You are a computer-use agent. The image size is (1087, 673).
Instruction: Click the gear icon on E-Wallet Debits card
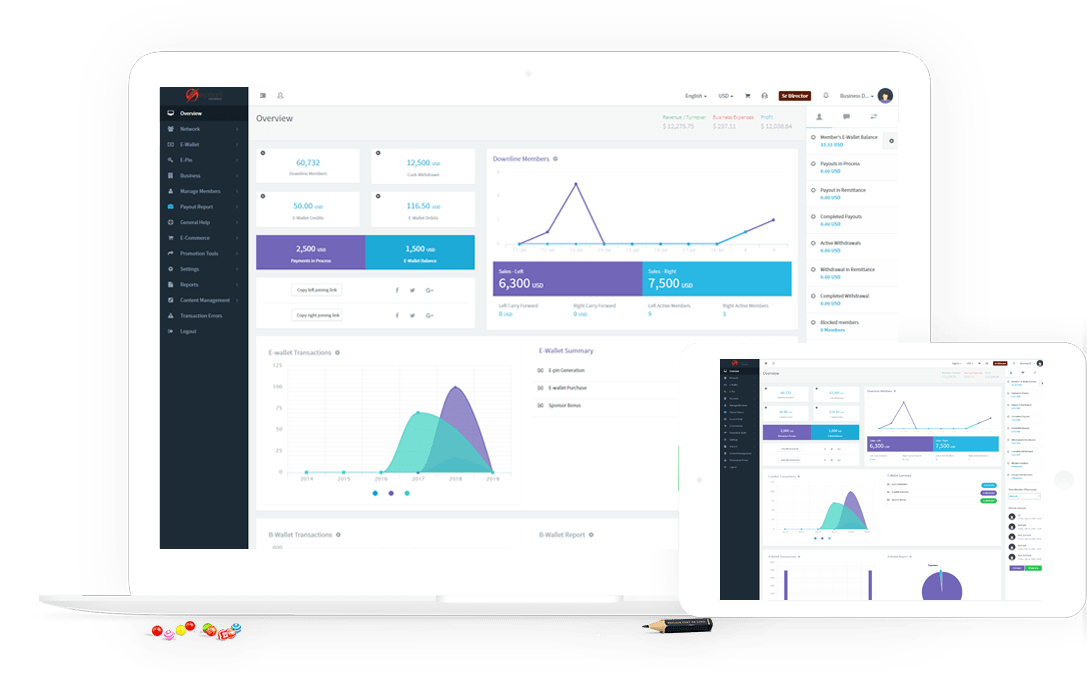point(378,196)
